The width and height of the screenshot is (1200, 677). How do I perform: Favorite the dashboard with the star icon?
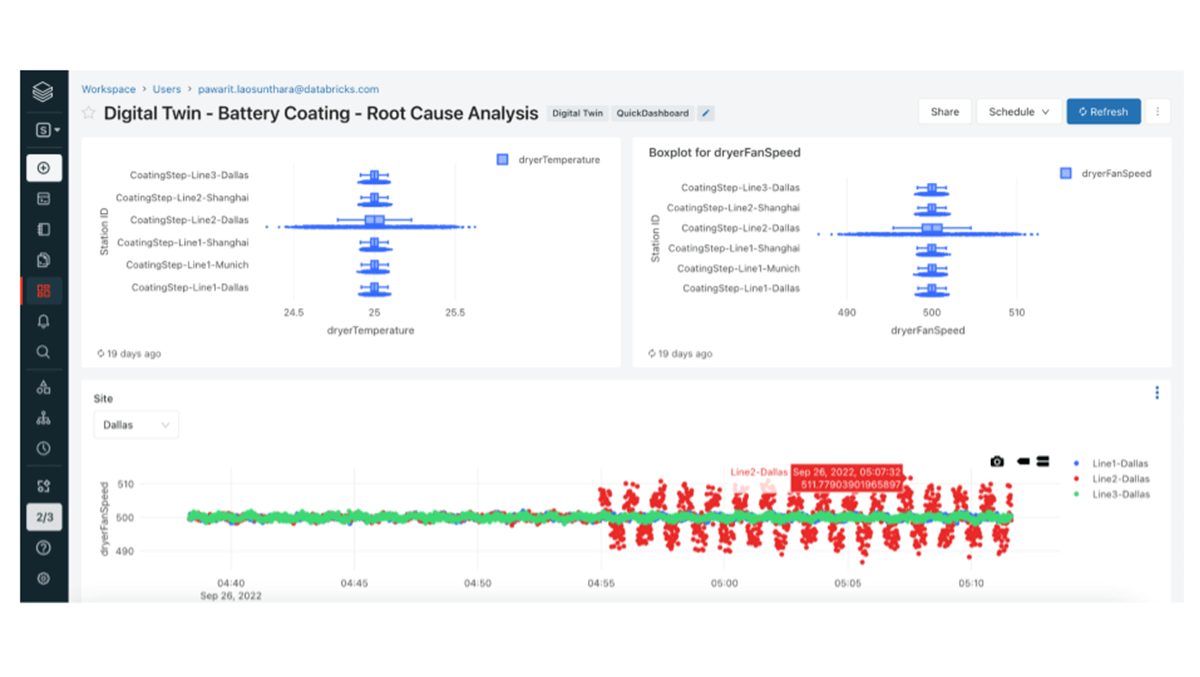[x=89, y=113]
